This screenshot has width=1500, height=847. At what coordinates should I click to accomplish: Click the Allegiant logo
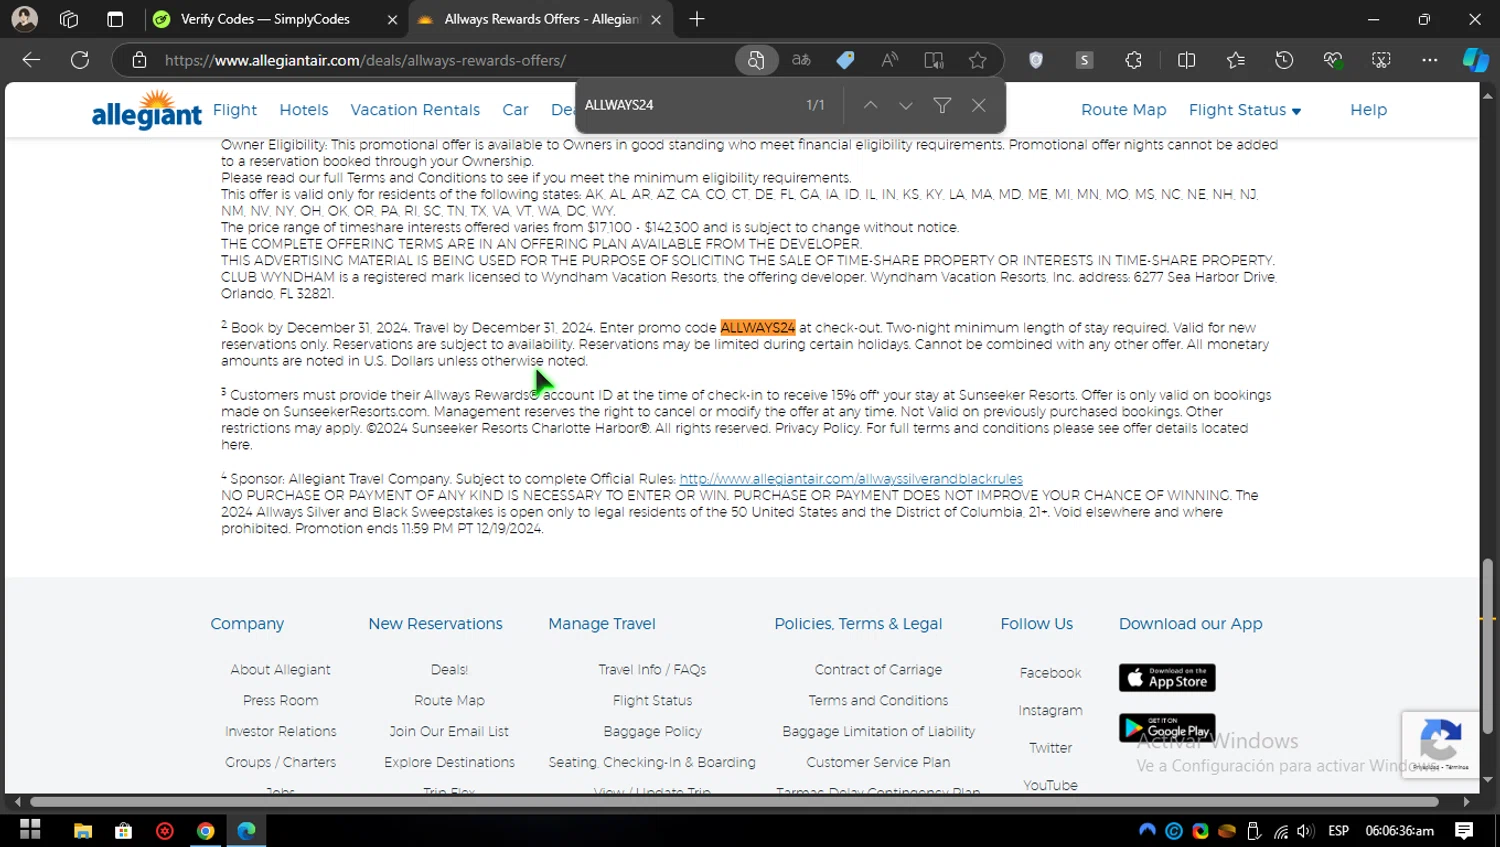click(x=146, y=109)
